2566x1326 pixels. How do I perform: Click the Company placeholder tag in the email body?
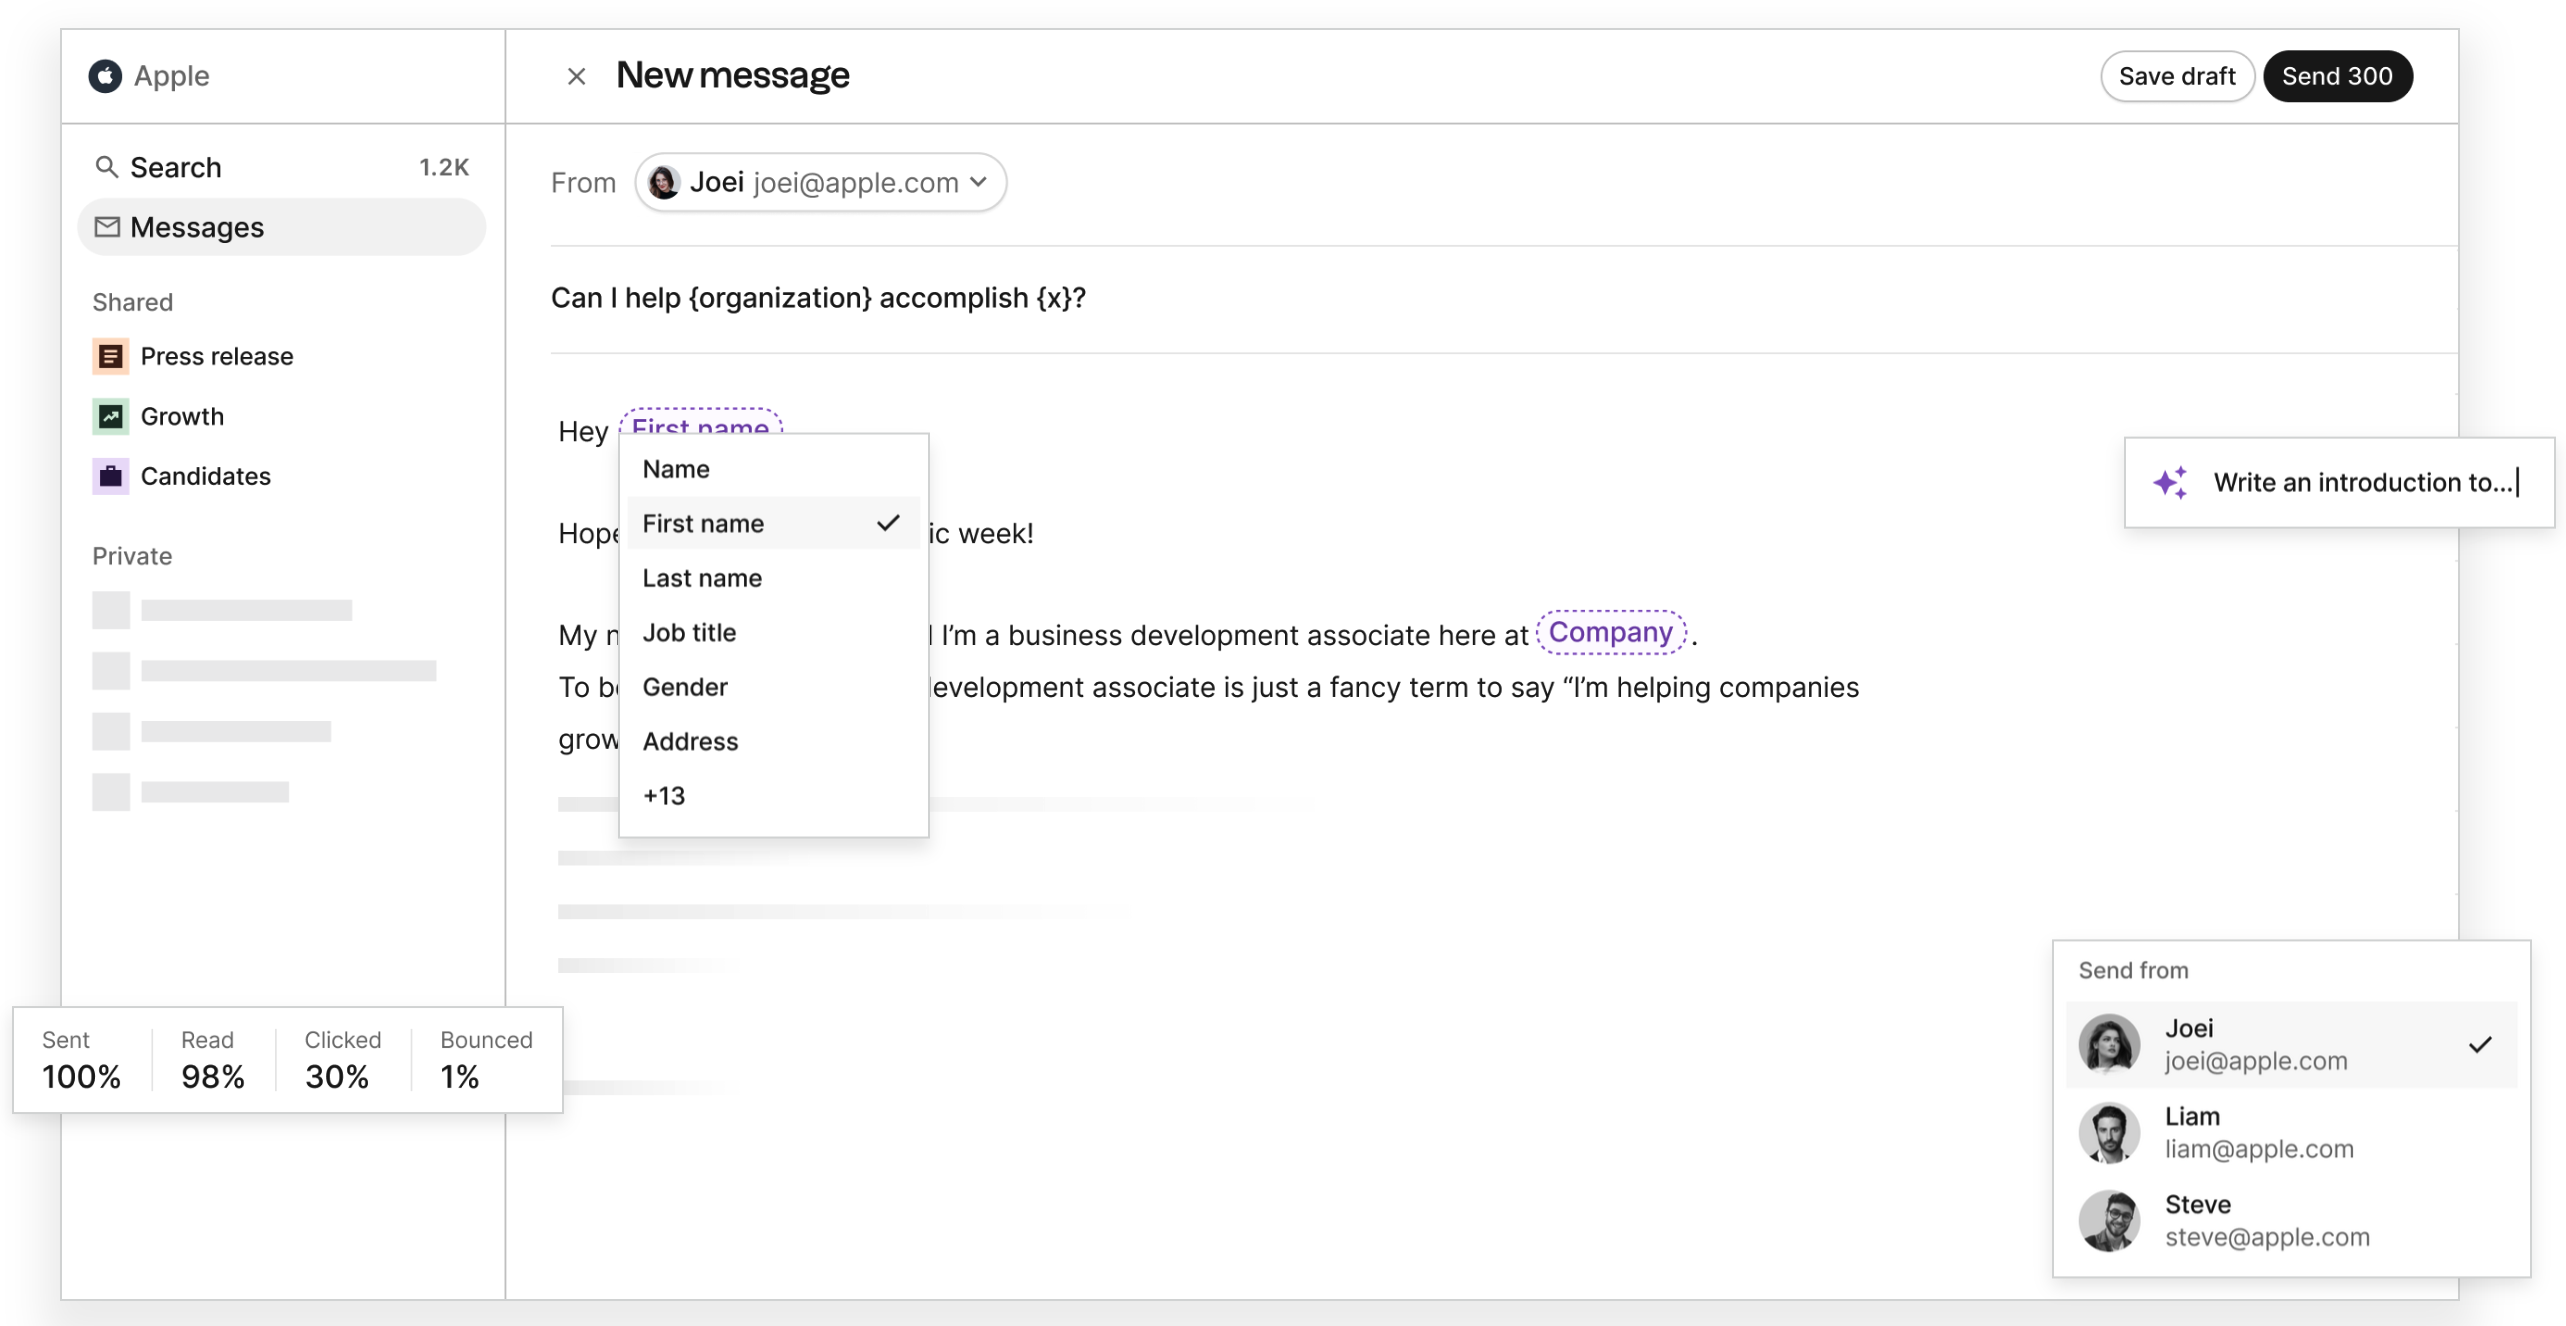tap(1610, 632)
